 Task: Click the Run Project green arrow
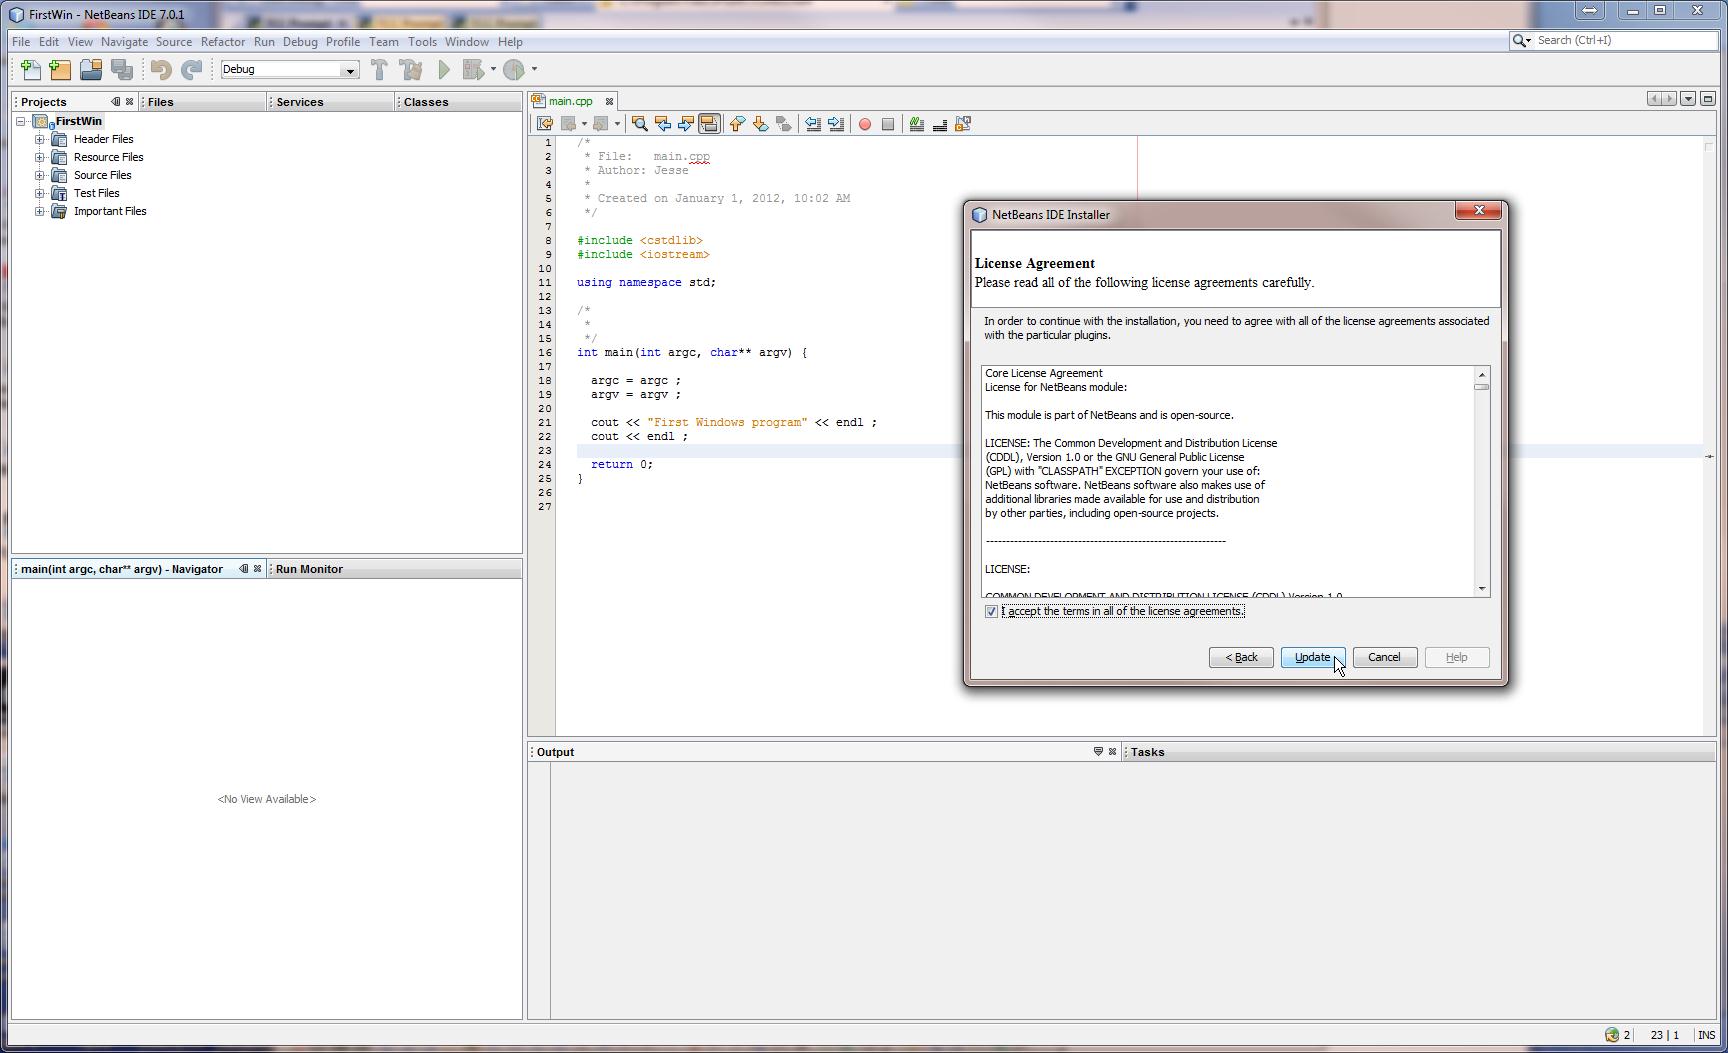[444, 69]
